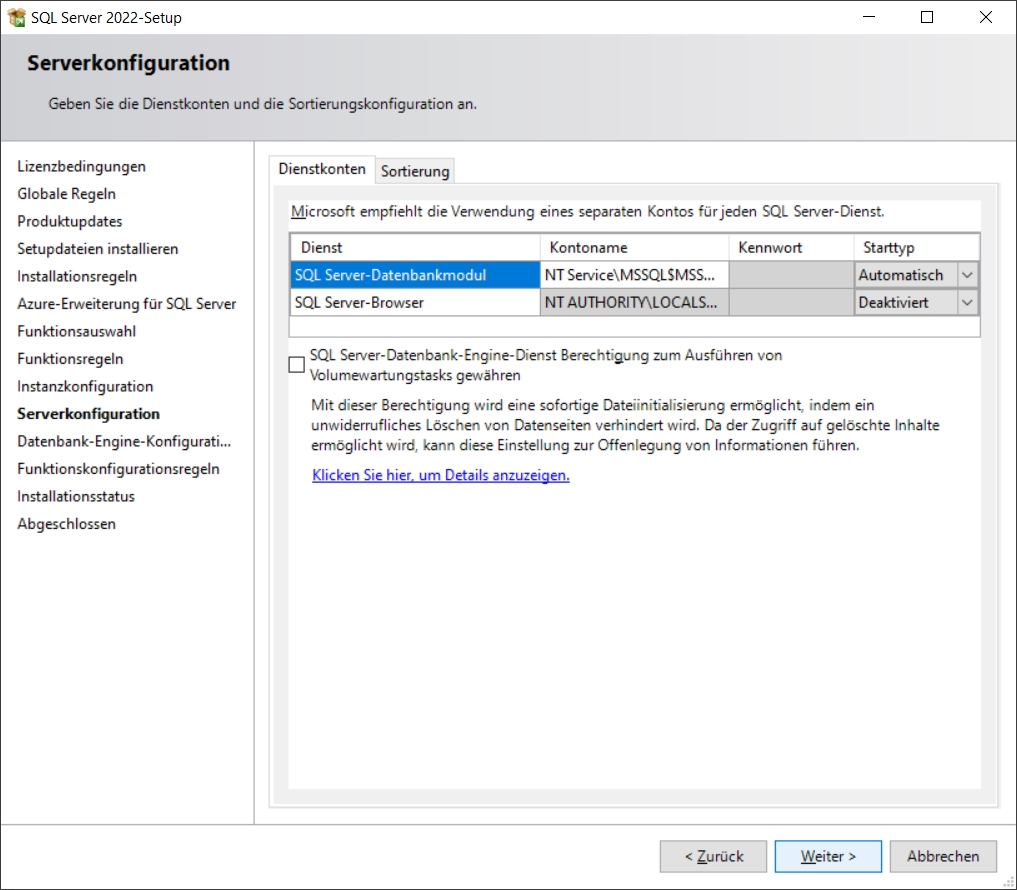The width and height of the screenshot is (1017, 890).
Task: Click the window resize grip corner
Action: [1009, 882]
